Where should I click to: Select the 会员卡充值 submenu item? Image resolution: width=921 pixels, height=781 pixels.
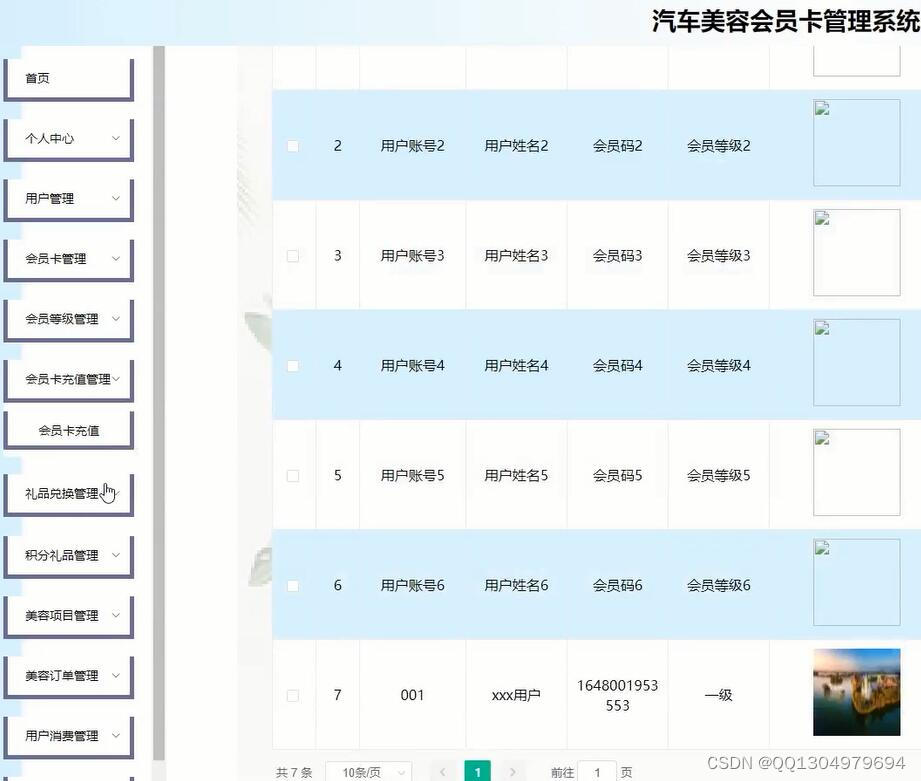[68, 429]
